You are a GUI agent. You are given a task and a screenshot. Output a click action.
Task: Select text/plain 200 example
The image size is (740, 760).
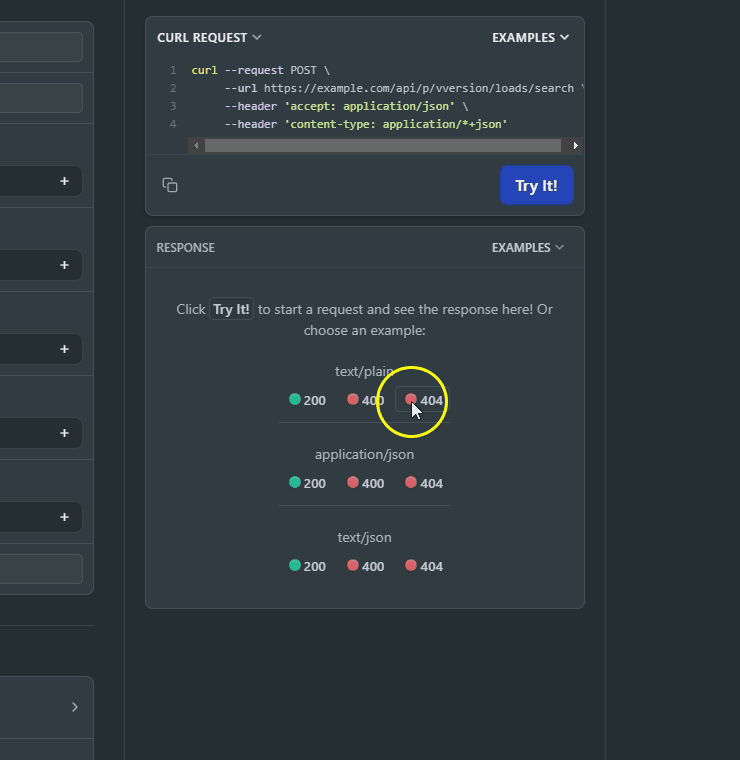307,400
